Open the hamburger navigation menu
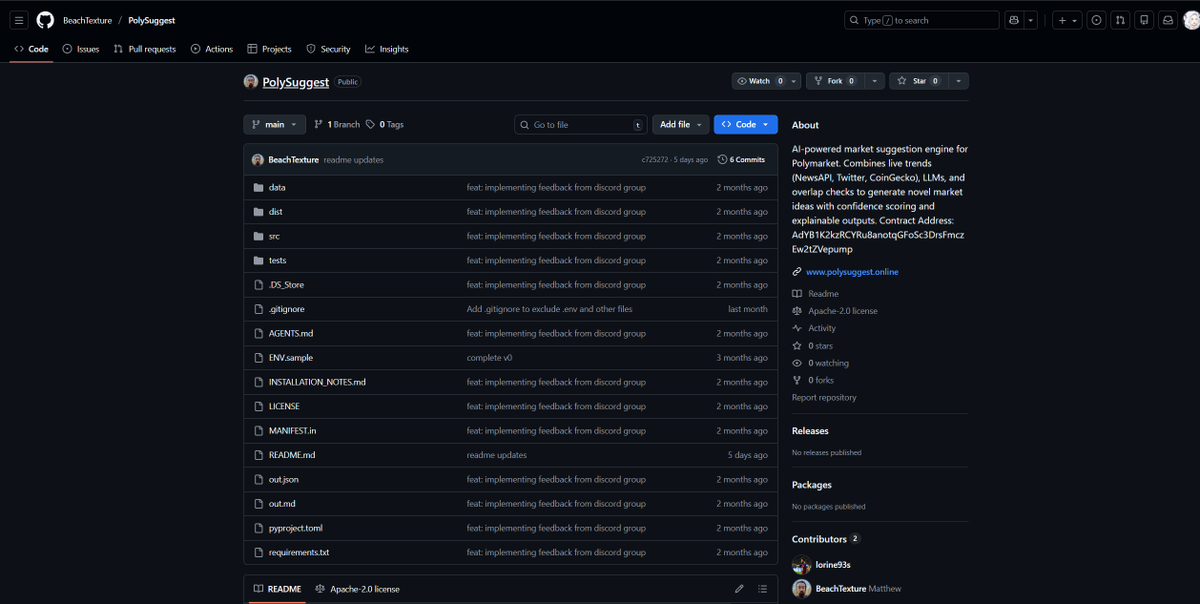The width and height of the screenshot is (1200, 604). 19,20
